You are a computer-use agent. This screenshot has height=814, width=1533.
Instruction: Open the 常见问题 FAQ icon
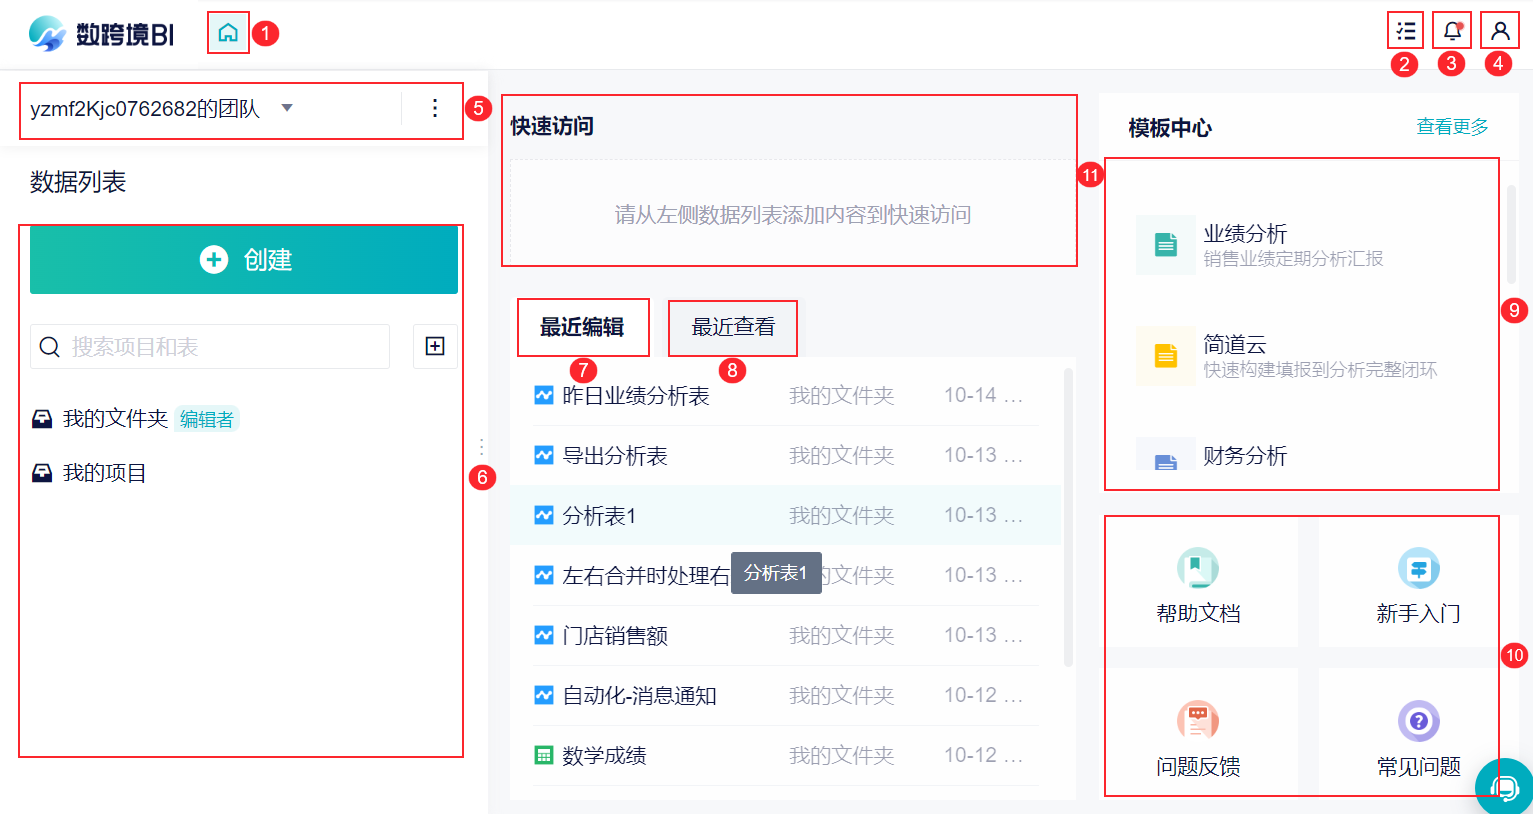pos(1418,721)
